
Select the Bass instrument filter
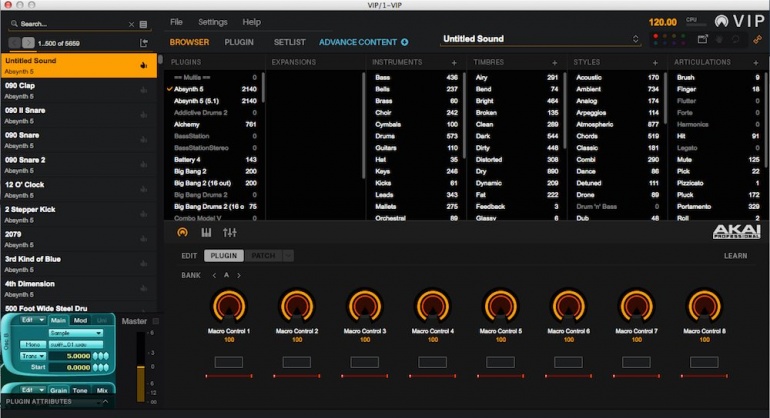pyautogui.click(x=415, y=77)
